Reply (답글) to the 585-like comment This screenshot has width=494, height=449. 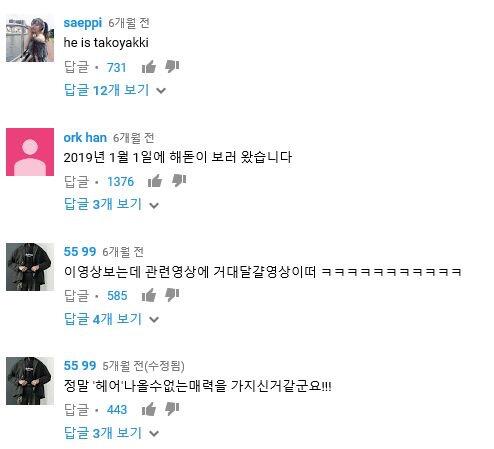coord(76,295)
